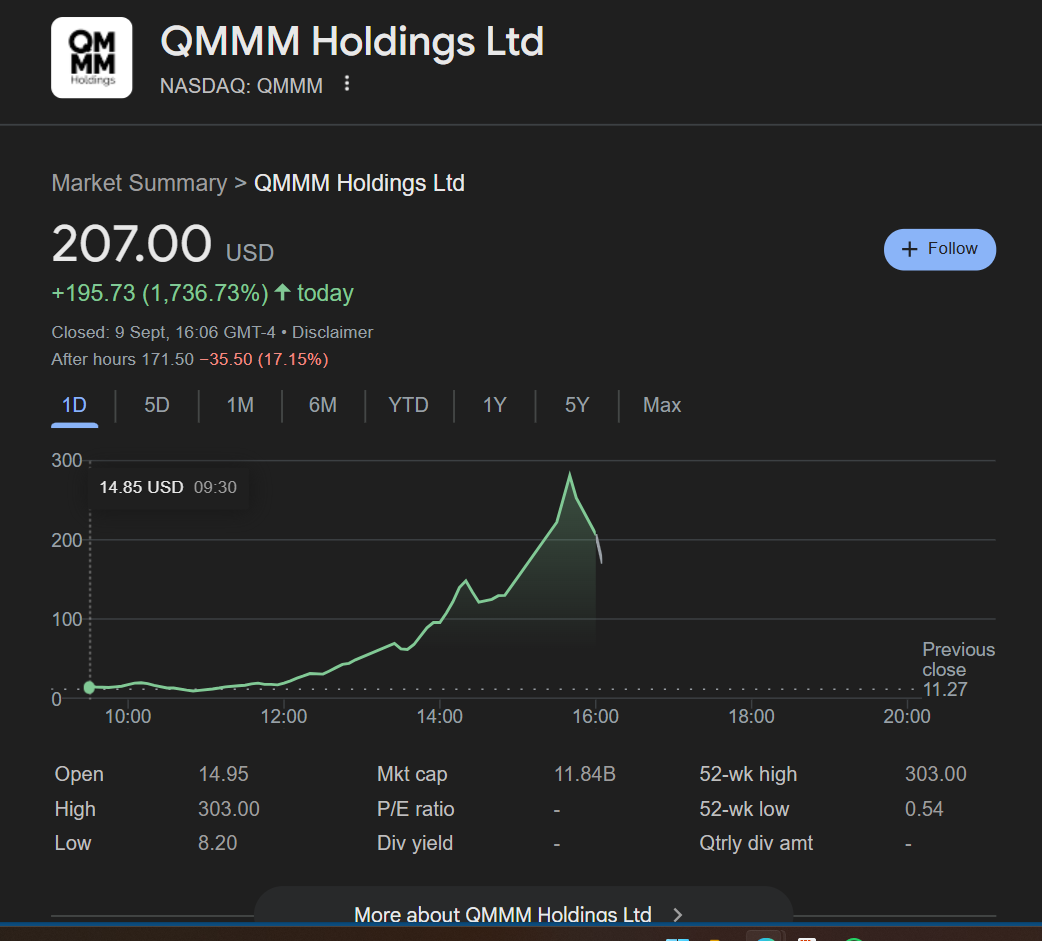This screenshot has width=1042, height=941.
Task: Click the green up arrow beside today
Action: [282, 292]
